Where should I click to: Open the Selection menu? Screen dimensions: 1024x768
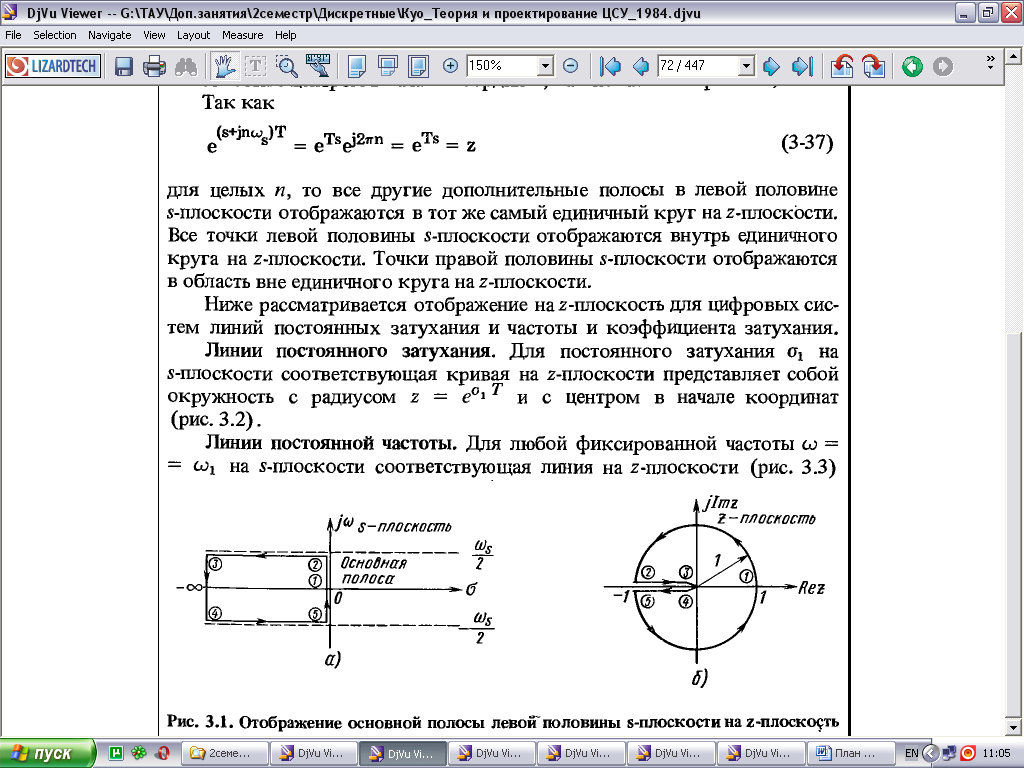click(55, 35)
